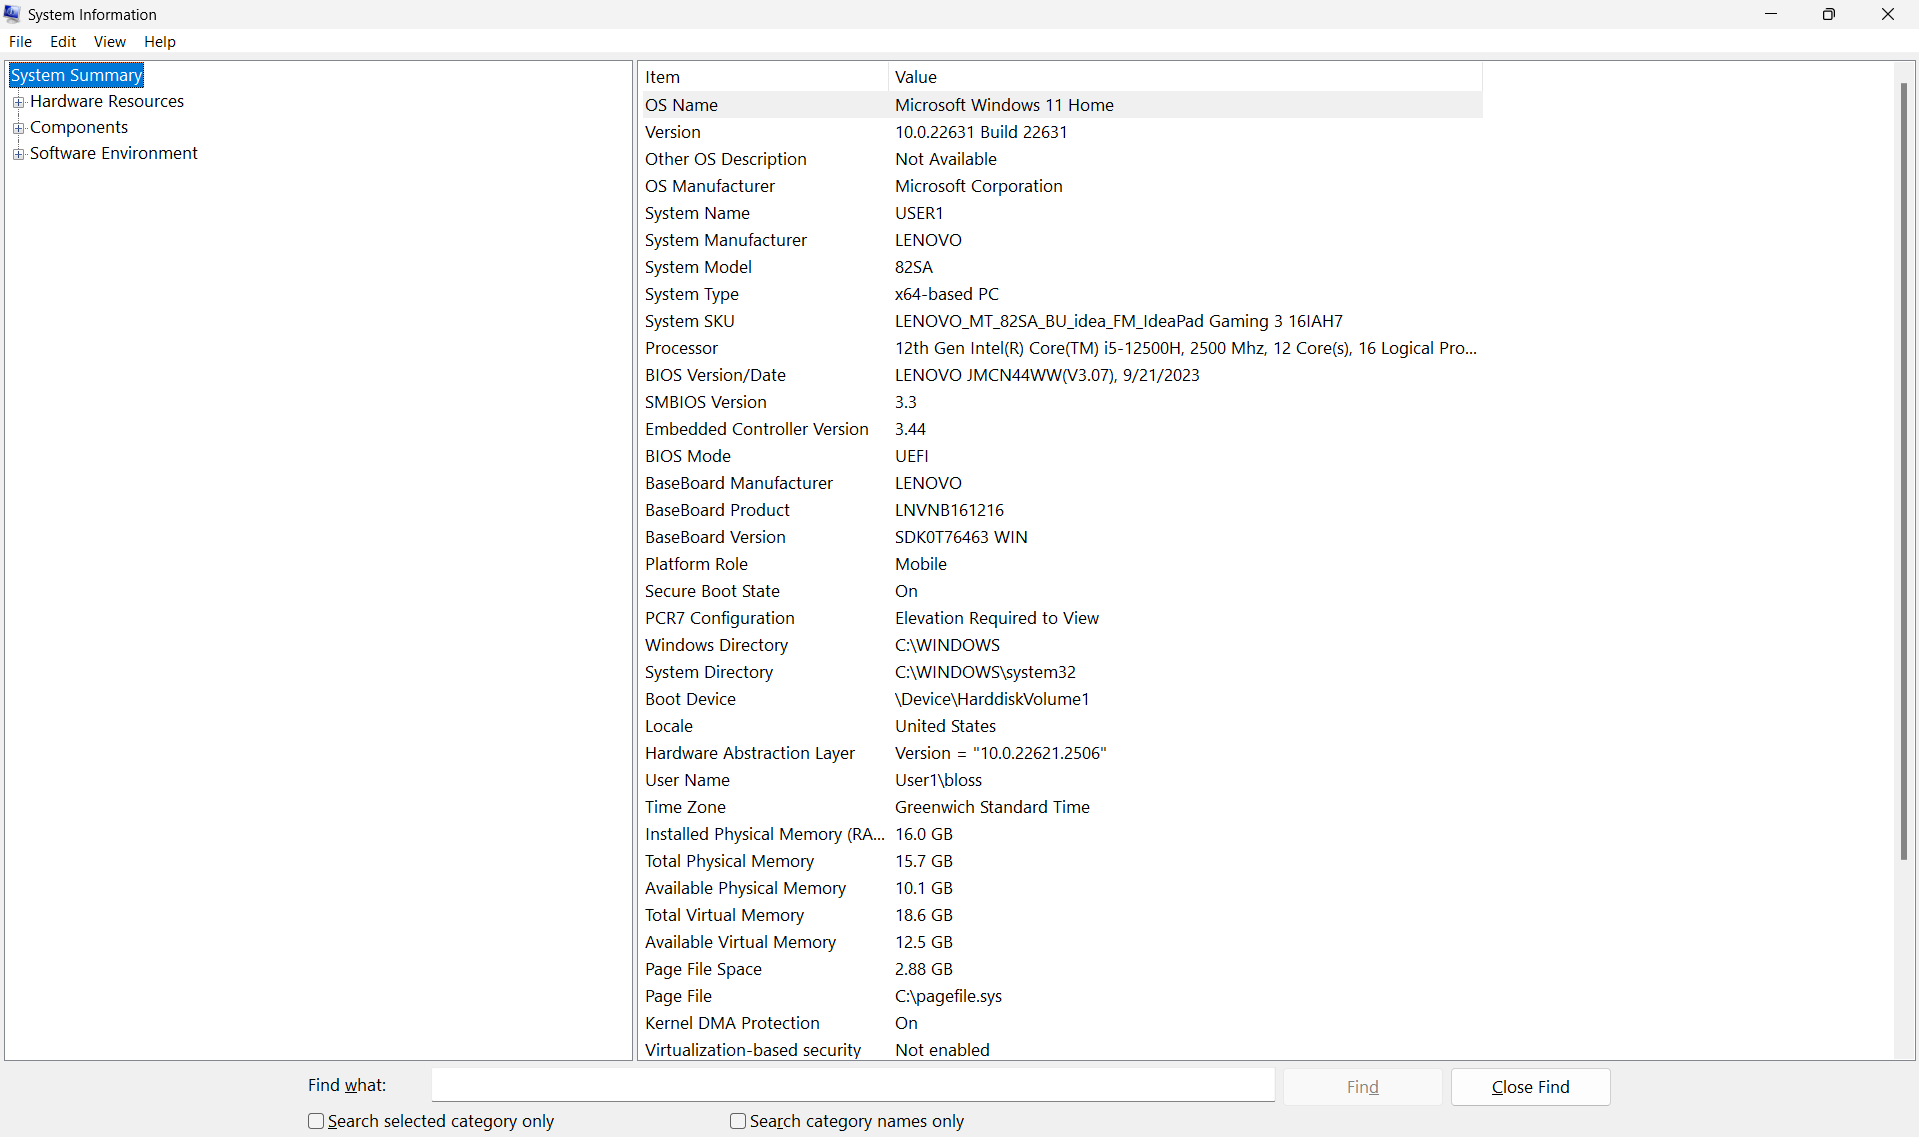
Task: Click the Find what input field
Action: click(852, 1085)
